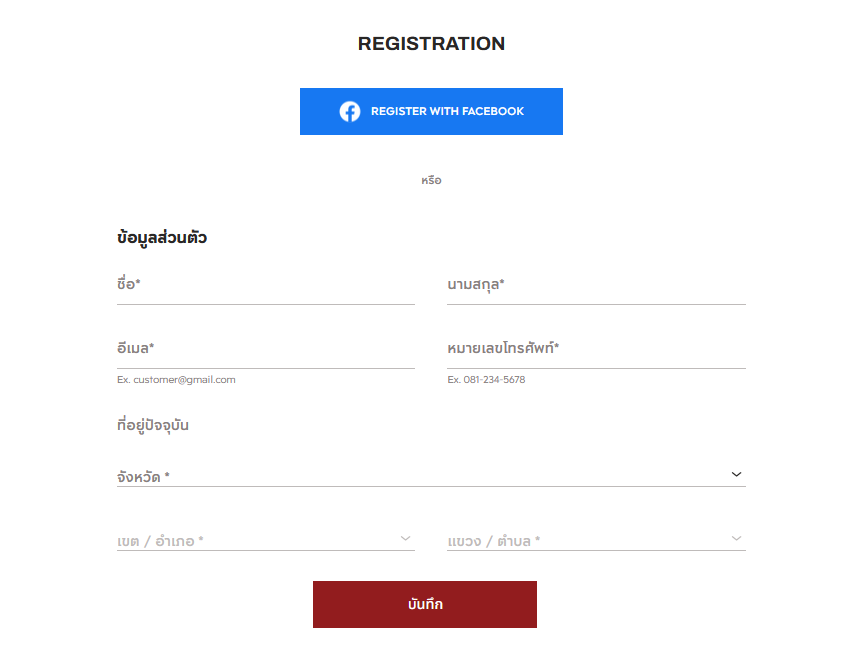Viewport: 846px width, 651px height.
Task: Expand province list via its chevron arrow
Action: click(737, 474)
